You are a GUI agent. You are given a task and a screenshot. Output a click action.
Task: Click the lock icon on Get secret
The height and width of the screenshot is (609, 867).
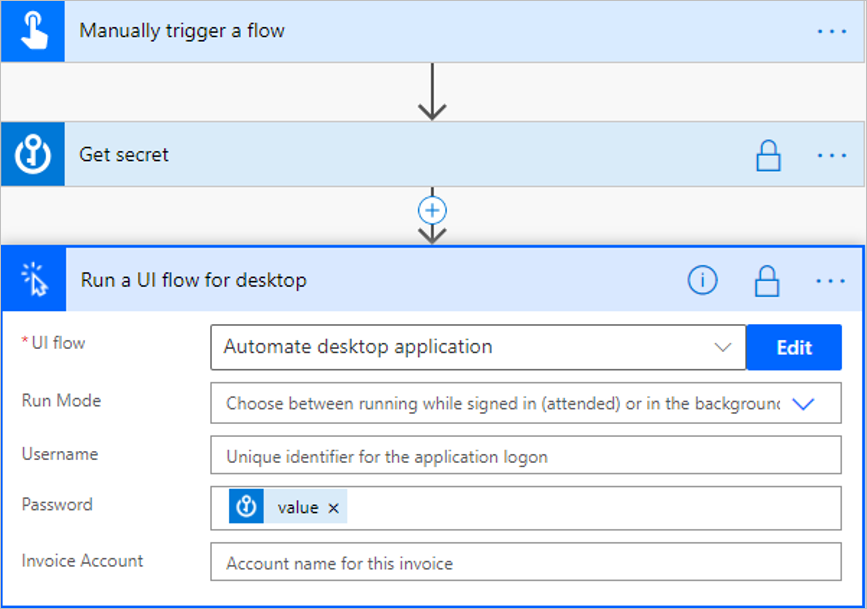768,155
